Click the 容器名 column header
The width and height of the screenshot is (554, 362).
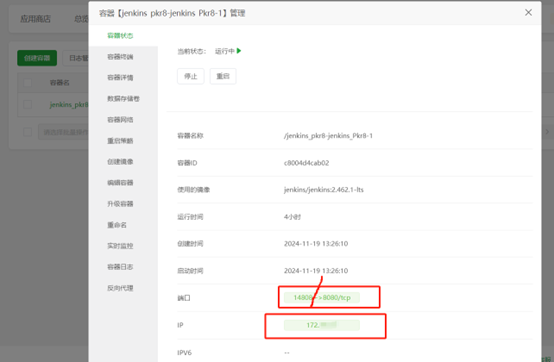click(59, 83)
